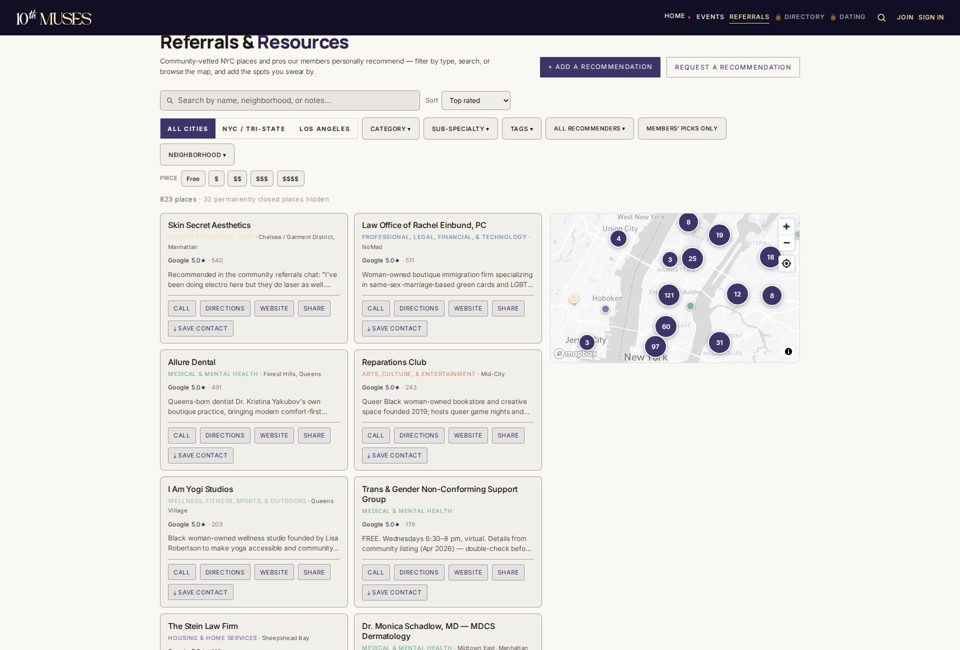Click the map cluster marked 25
Screen dimensions: 960x650
pyautogui.click(x=692, y=258)
